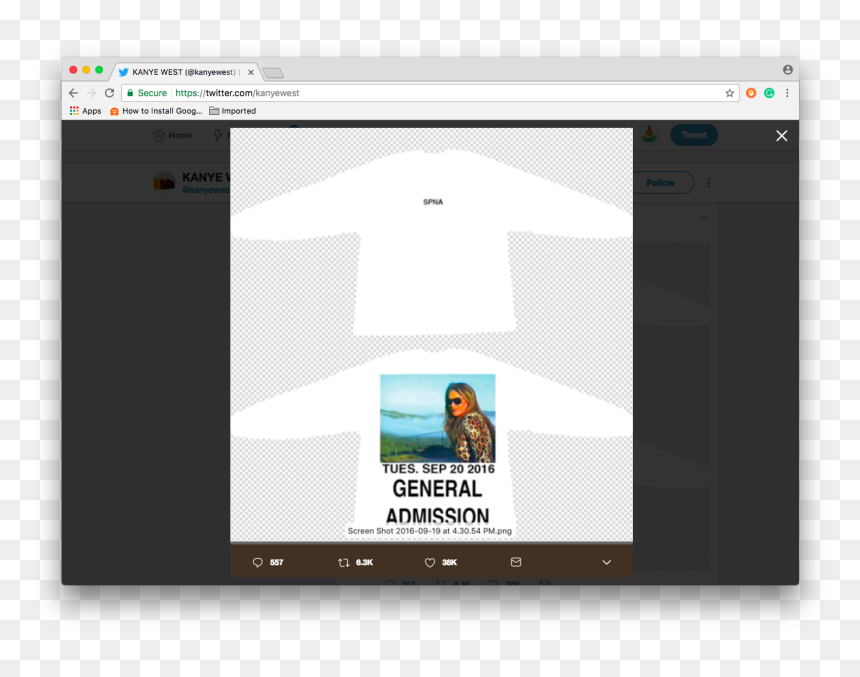The image size is (860, 677).
Task: Go to Twitter Home
Action: (x=173, y=135)
